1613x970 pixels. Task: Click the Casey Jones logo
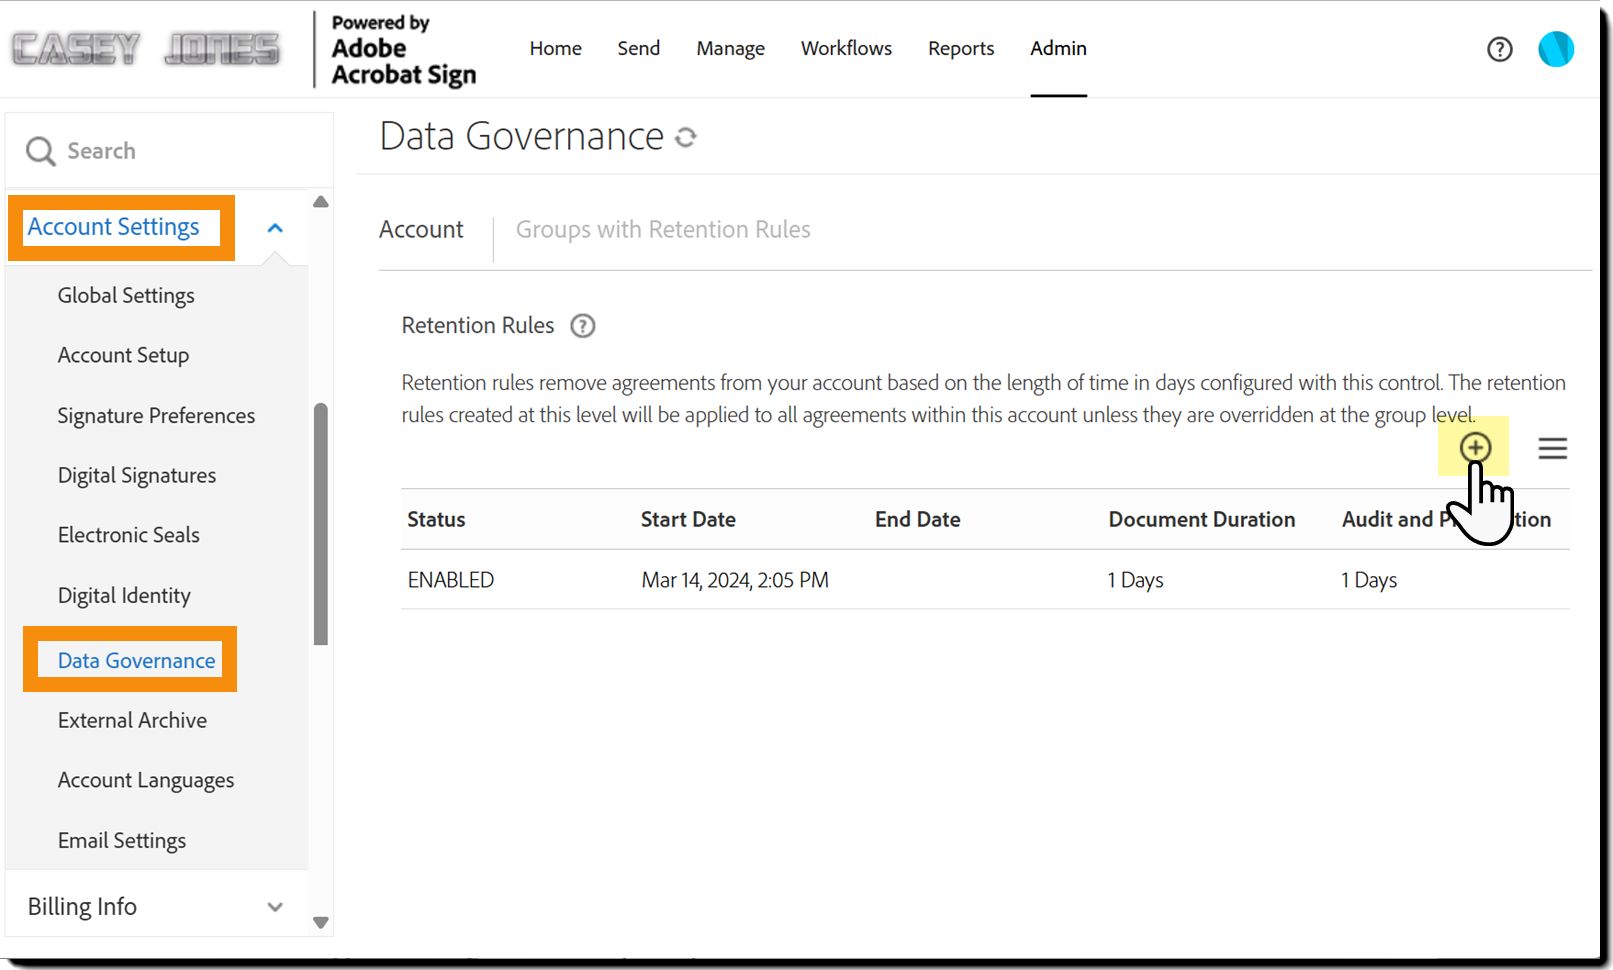pyautogui.click(x=146, y=49)
